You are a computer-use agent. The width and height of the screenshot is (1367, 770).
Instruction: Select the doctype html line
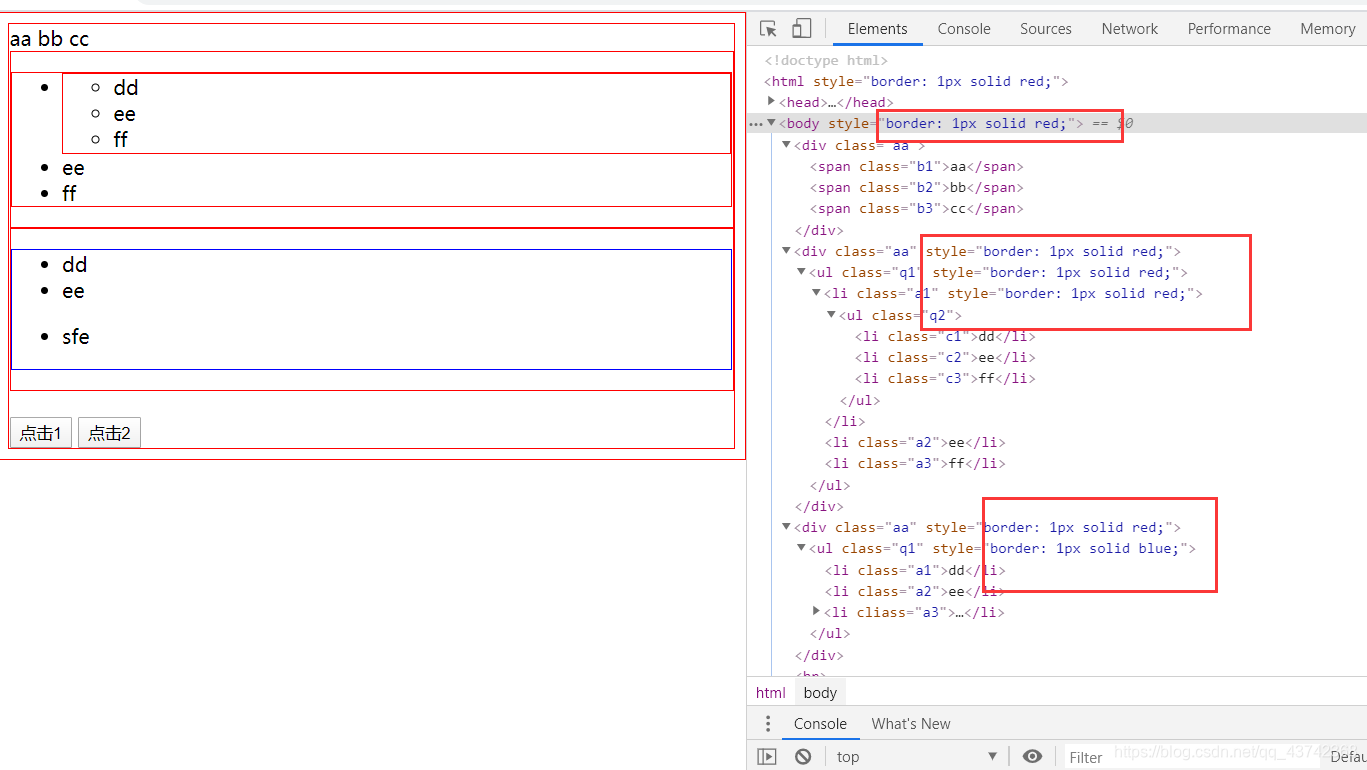pyautogui.click(x=826, y=60)
